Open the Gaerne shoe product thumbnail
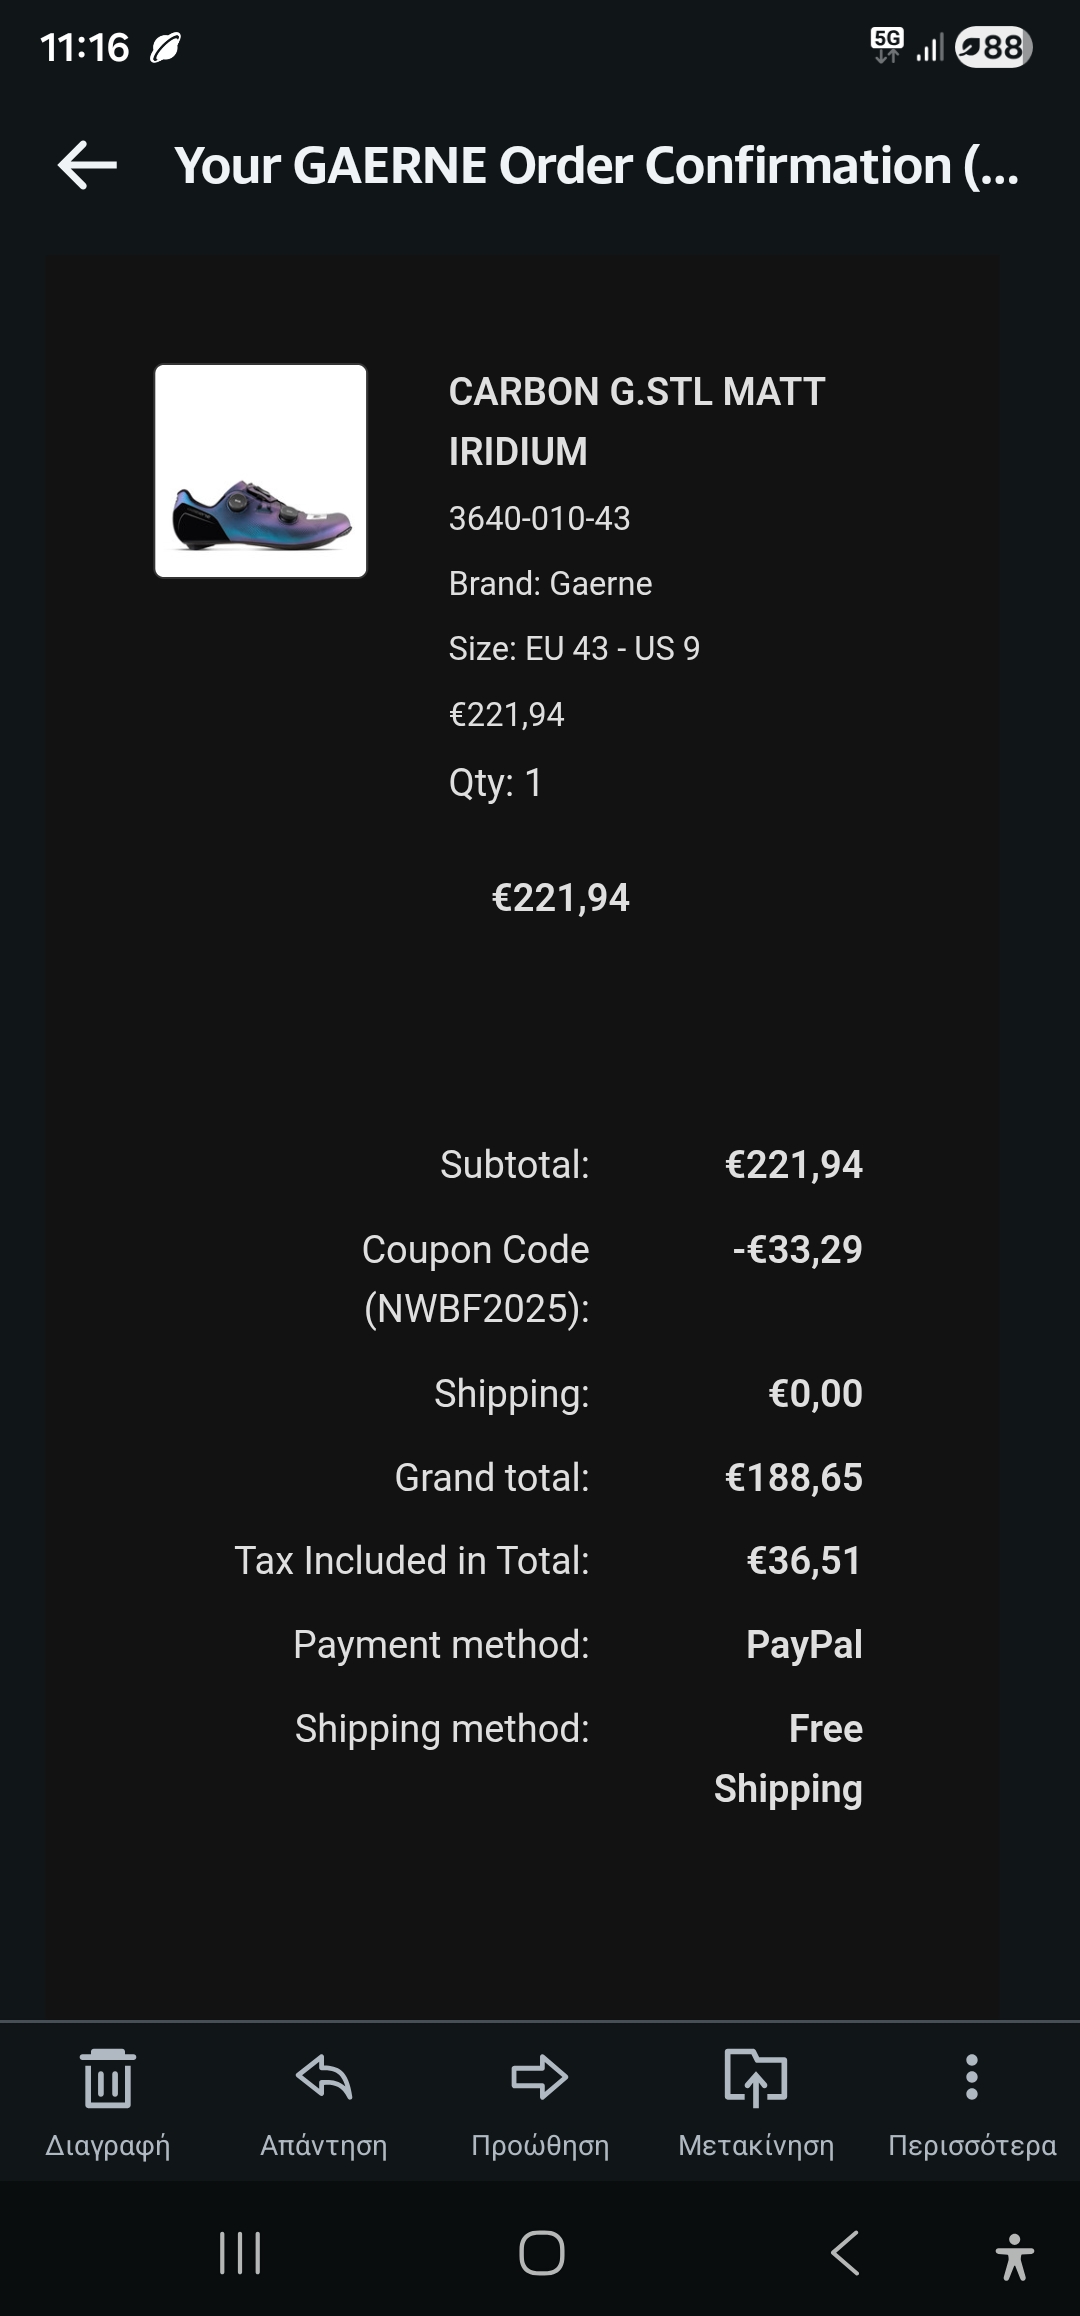 pyautogui.click(x=261, y=471)
